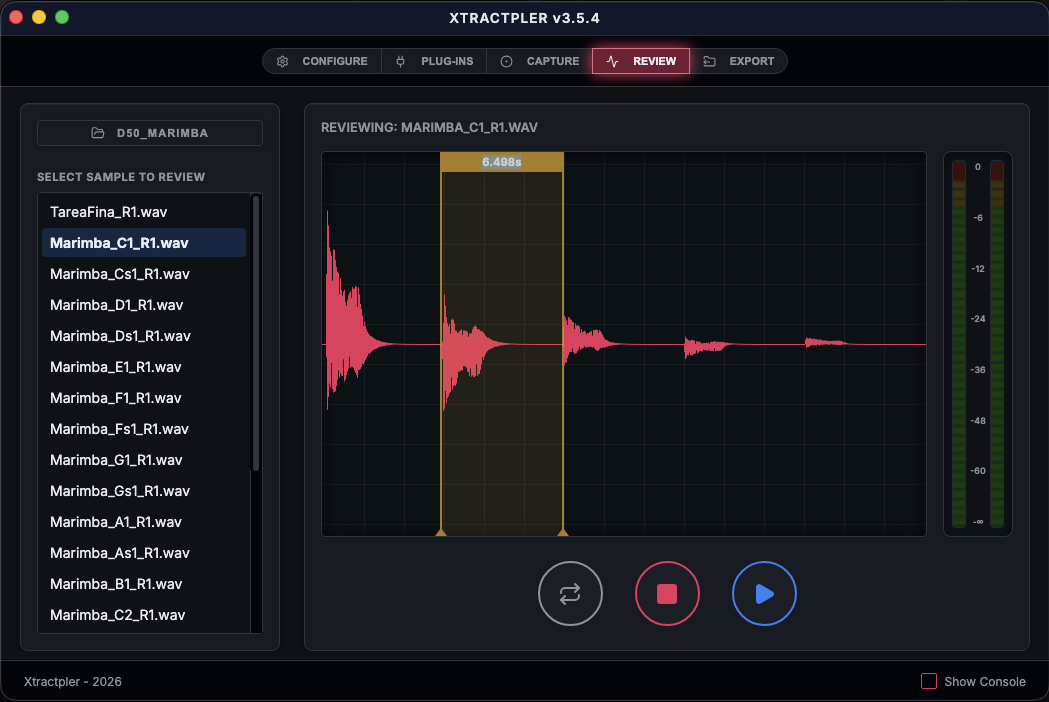Viewport: 1049px width, 702px height.
Task: Switch to the REVIEW tab
Action: [x=641, y=61]
